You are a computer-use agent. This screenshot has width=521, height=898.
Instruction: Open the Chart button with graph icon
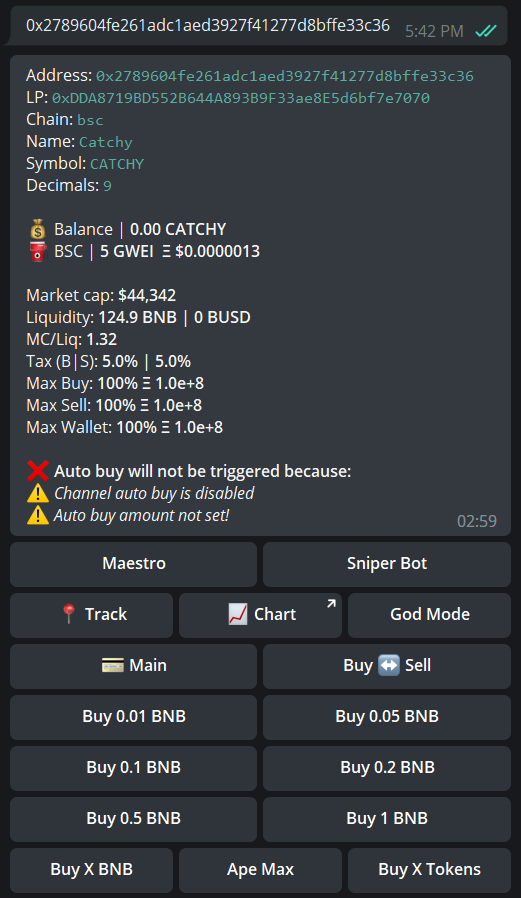pyautogui.click(x=260, y=615)
